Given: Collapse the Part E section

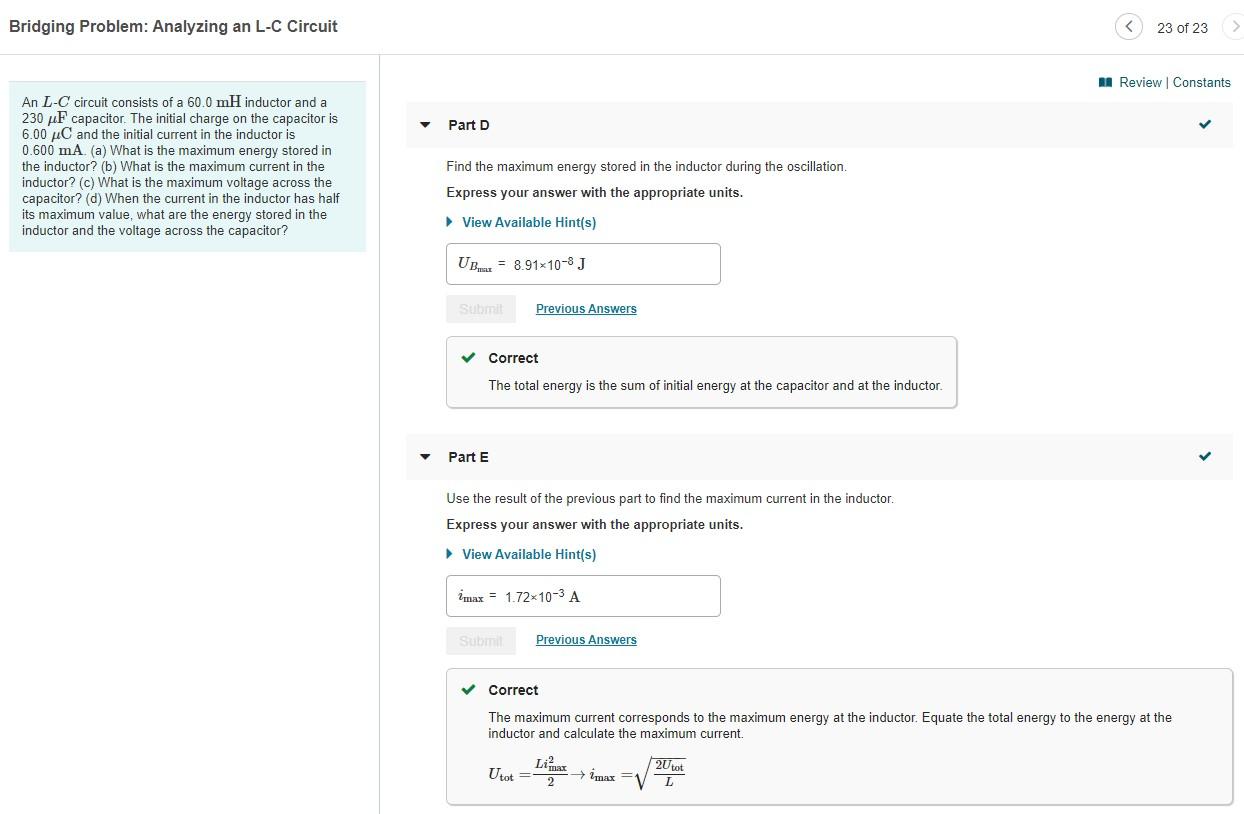Looking at the screenshot, I should click(x=424, y=457).
